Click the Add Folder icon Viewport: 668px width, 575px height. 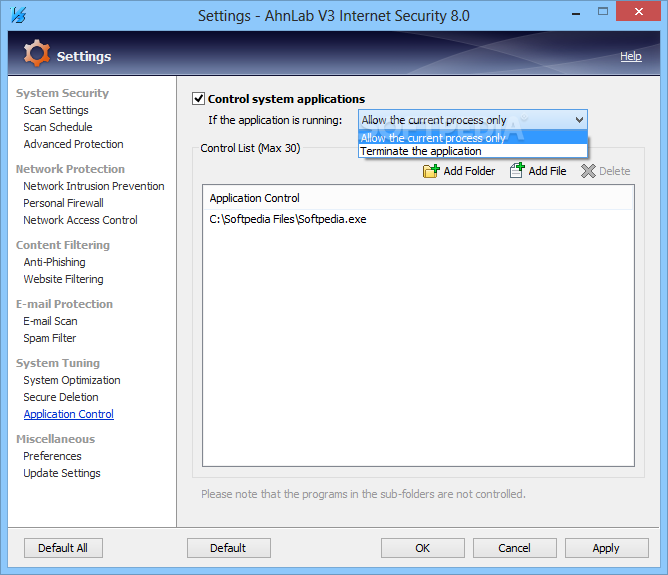tap(431, 171)
